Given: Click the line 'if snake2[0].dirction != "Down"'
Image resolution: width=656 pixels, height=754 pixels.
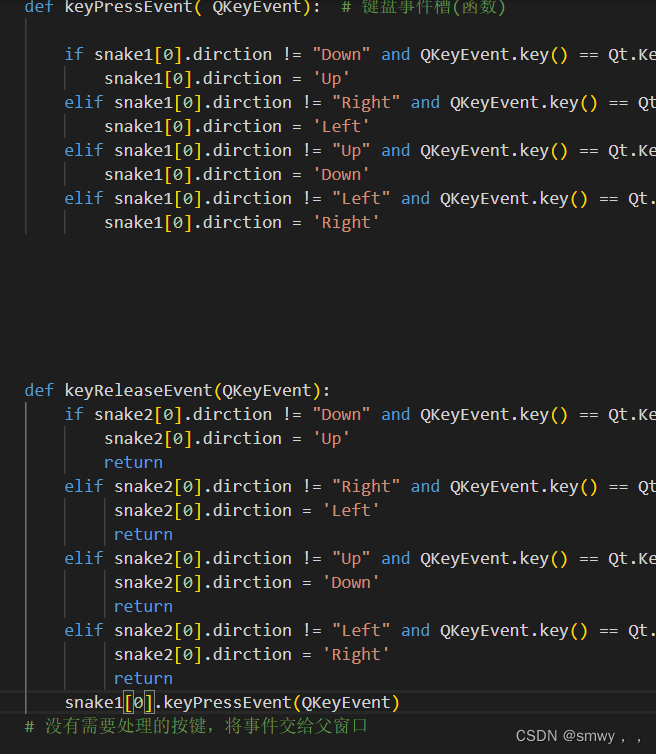Looking at the screenshot, I should [x=360, y=415].
